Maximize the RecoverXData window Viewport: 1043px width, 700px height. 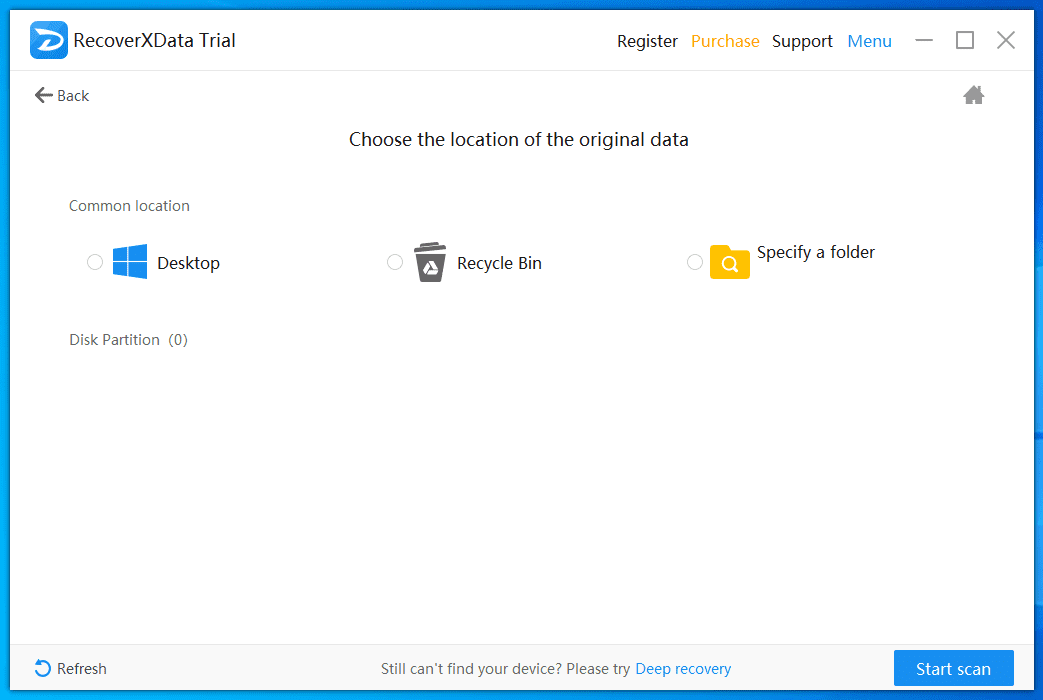pyautogui.click(x=964, y=40)
